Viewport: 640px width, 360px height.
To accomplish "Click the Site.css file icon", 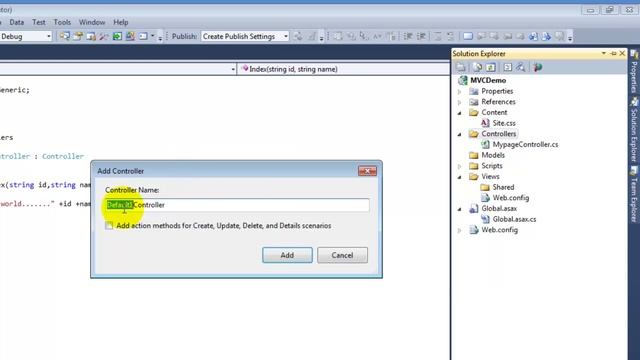I will (x=485, y=123).
